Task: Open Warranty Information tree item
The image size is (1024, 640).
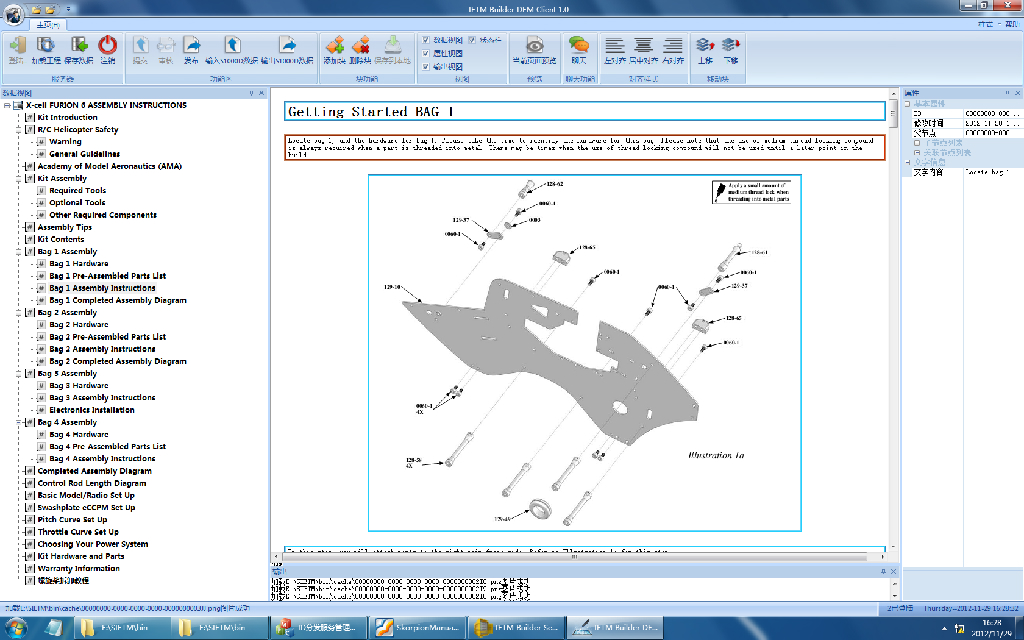Action: click(x=78, y=568)
